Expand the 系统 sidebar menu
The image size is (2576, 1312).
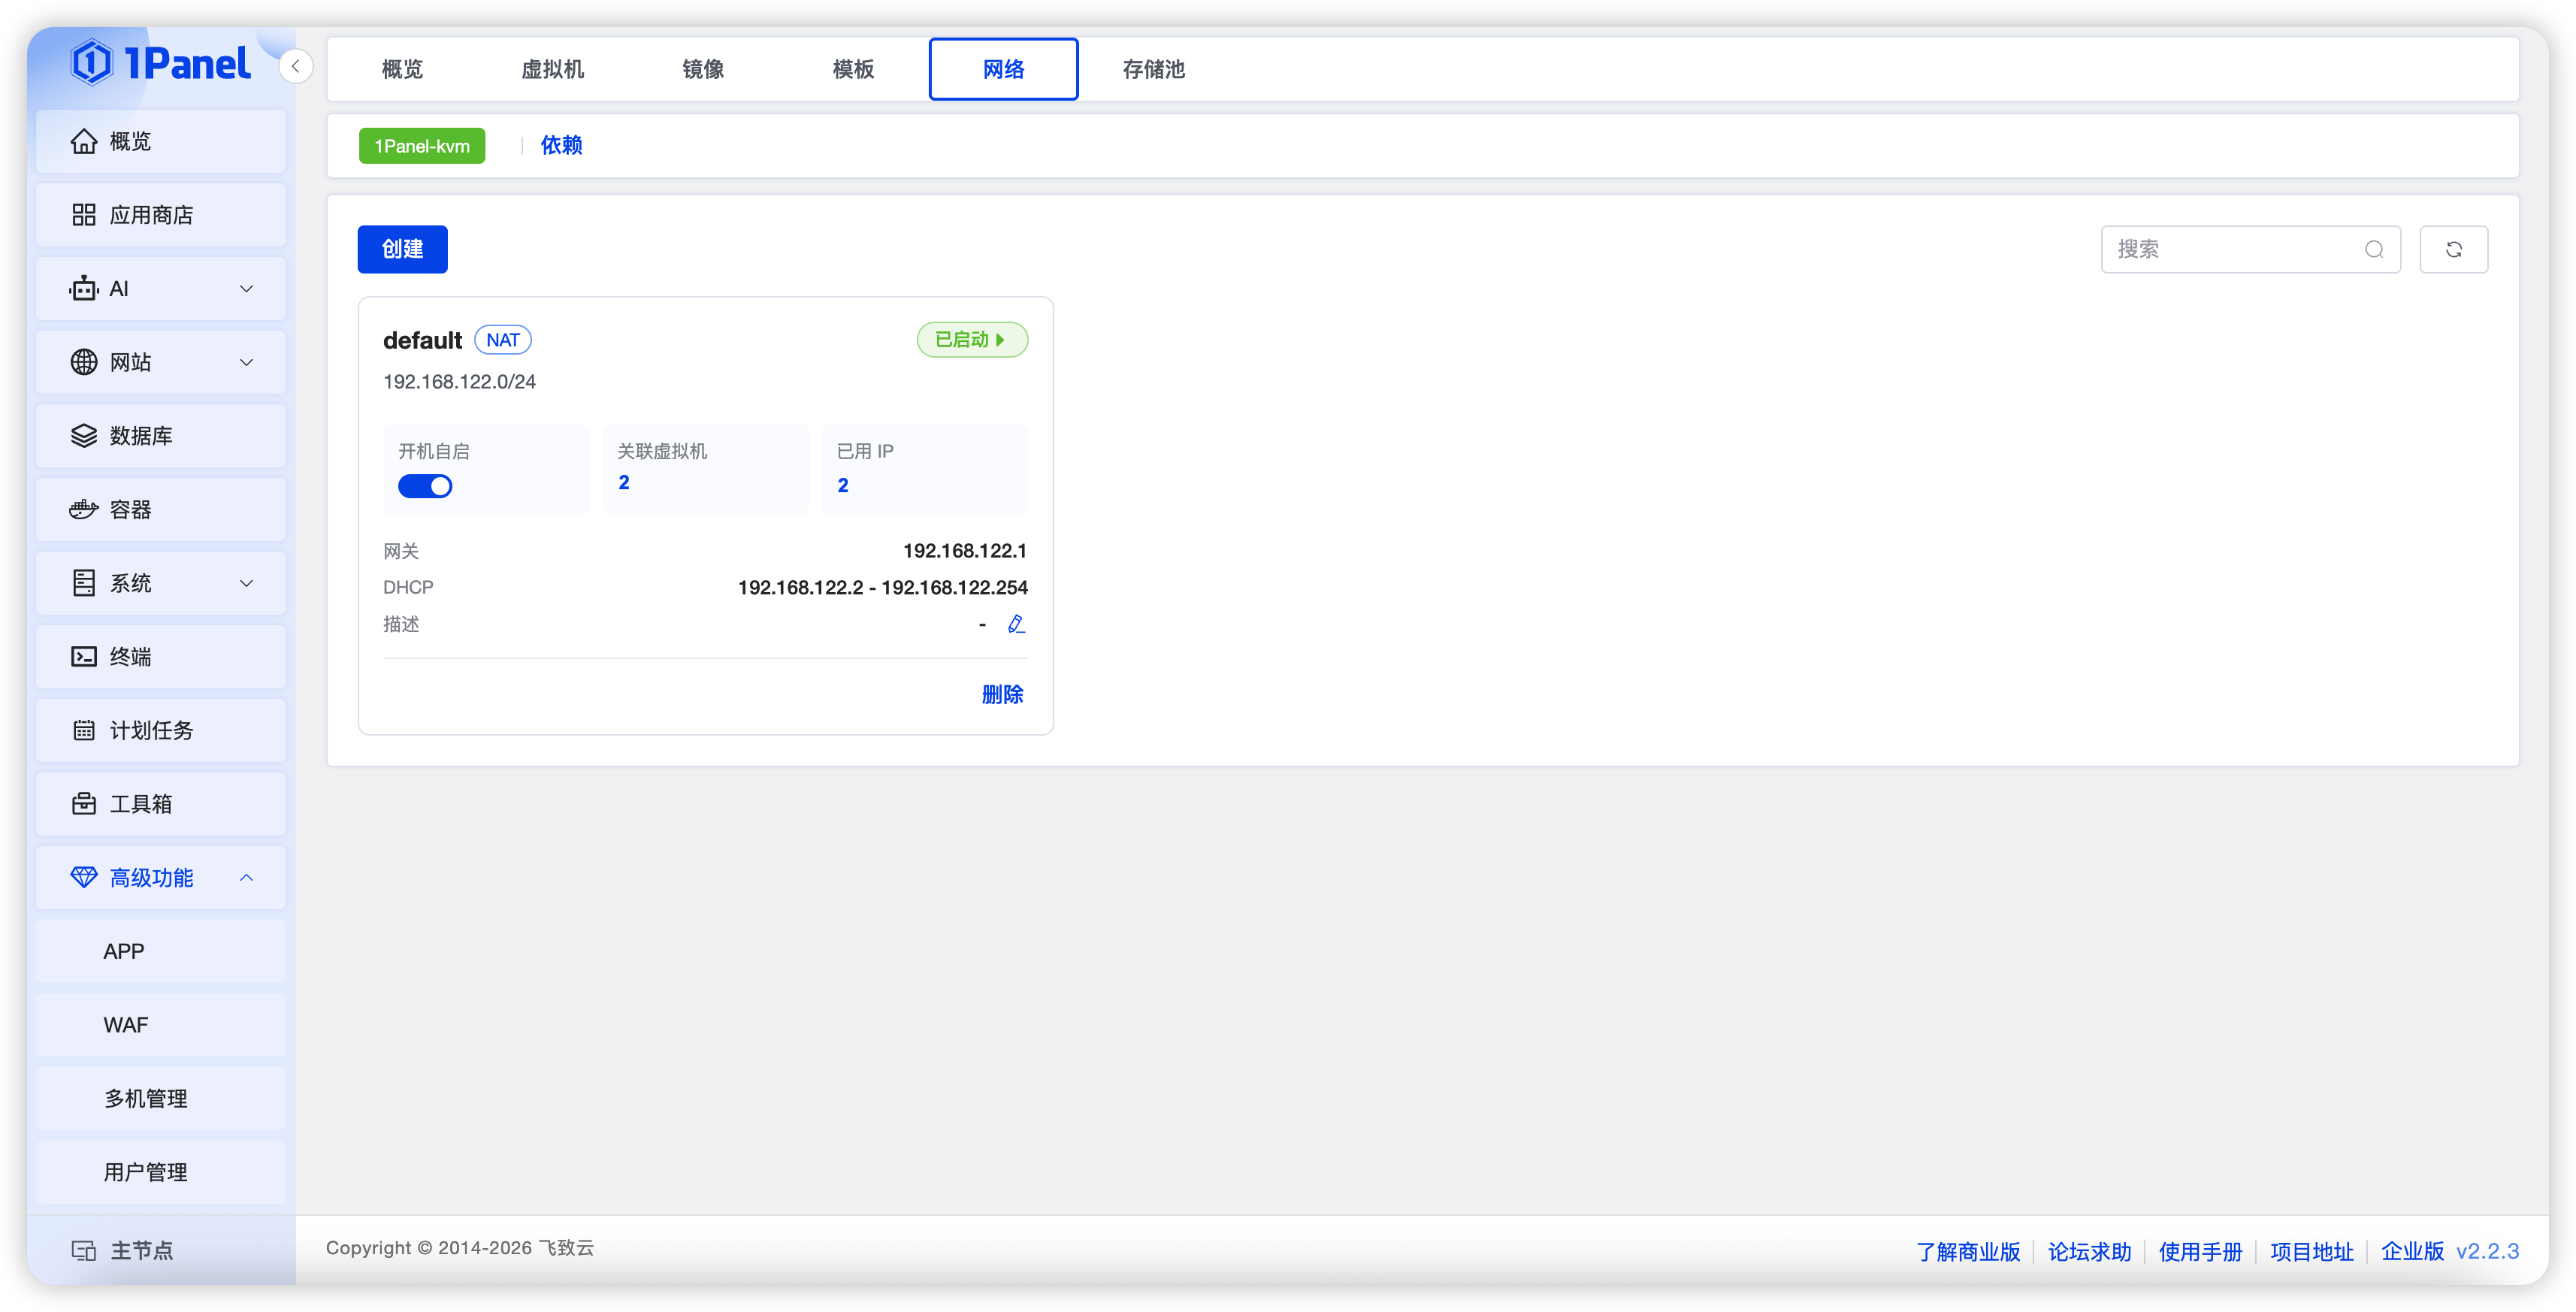pyautogui.click(x=160, y=583)
